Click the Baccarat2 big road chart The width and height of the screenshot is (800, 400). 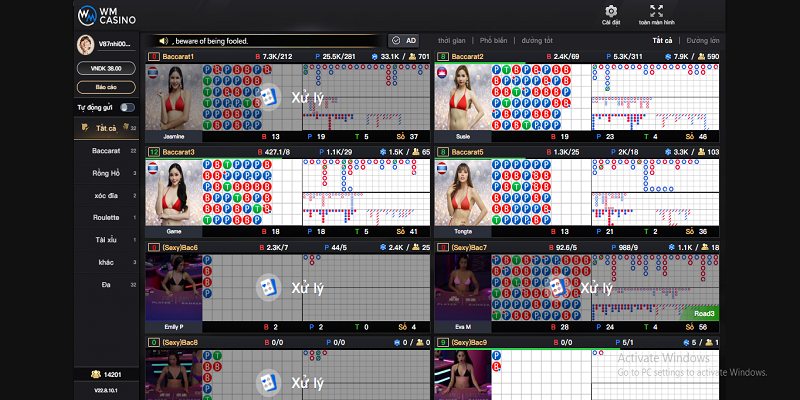(x=656, y=80)
